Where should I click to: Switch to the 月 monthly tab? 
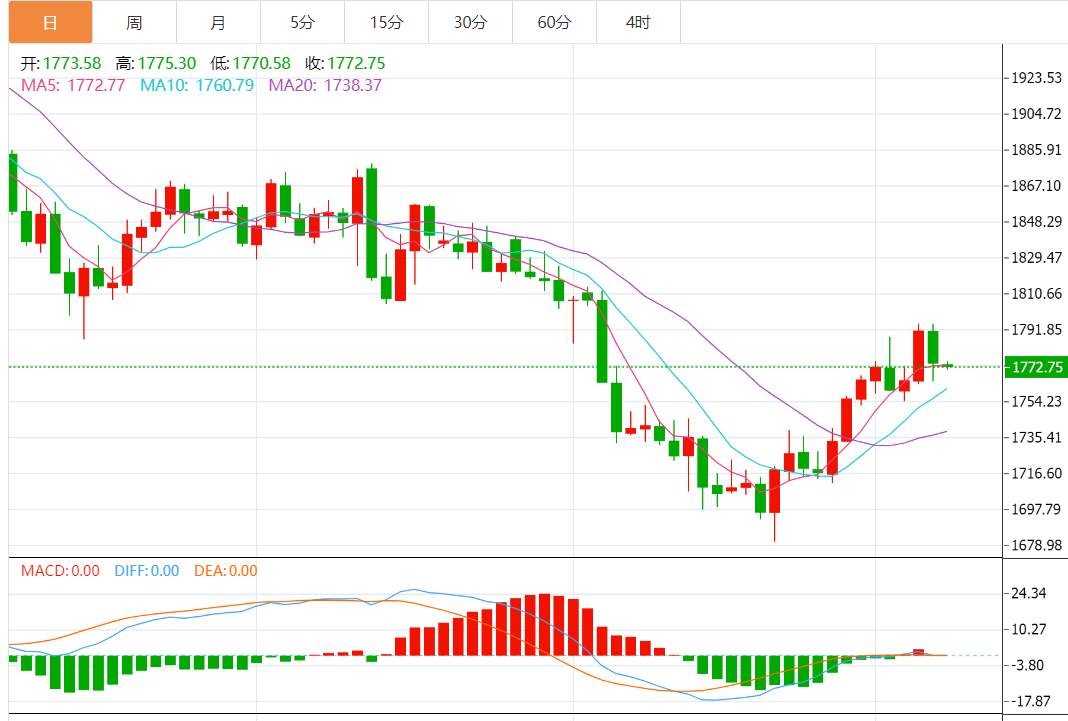click(218, 22)
